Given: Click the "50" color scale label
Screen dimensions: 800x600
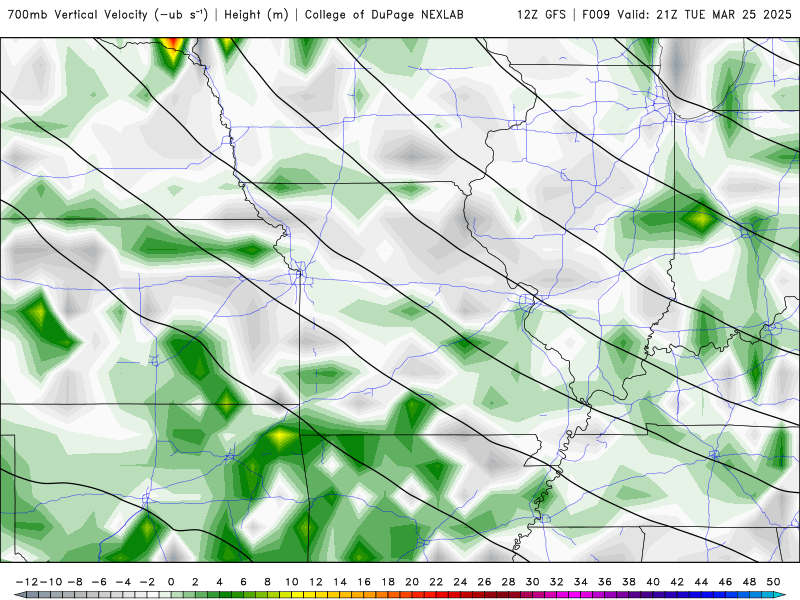Looking at the screenshot, I should 773,582.
